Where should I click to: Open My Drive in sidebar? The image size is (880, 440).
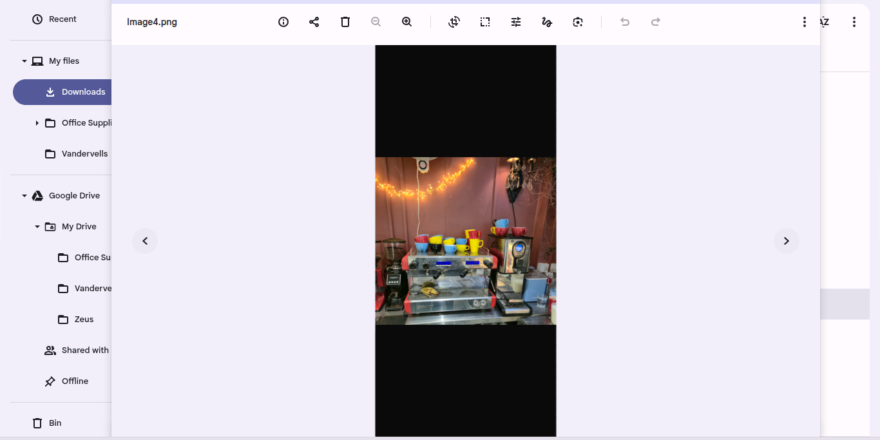point(79,226)
